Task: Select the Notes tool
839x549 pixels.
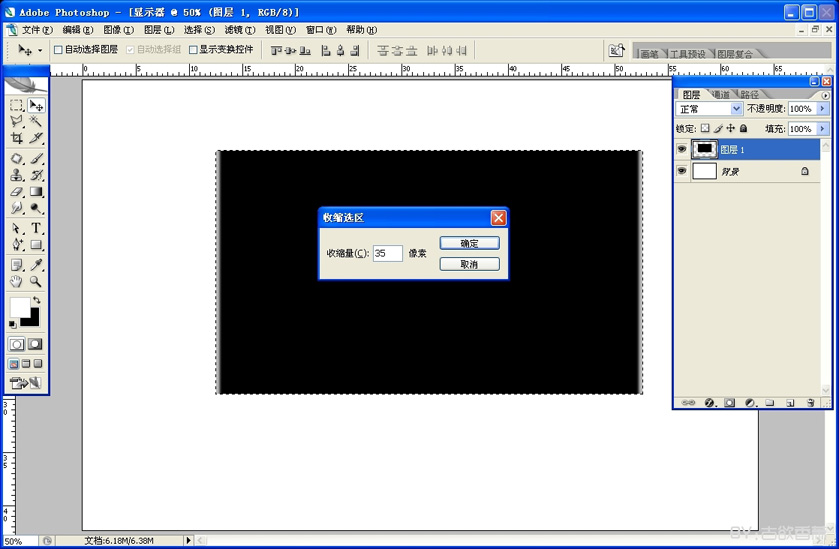Action: 17,265
